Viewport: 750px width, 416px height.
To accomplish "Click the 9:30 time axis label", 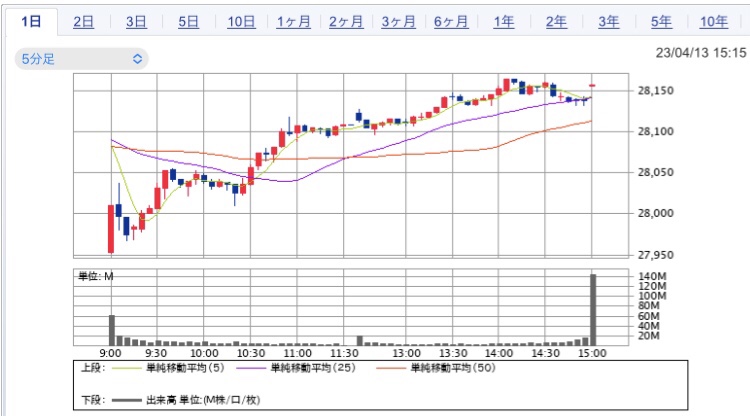I will [x=156, y=353].
